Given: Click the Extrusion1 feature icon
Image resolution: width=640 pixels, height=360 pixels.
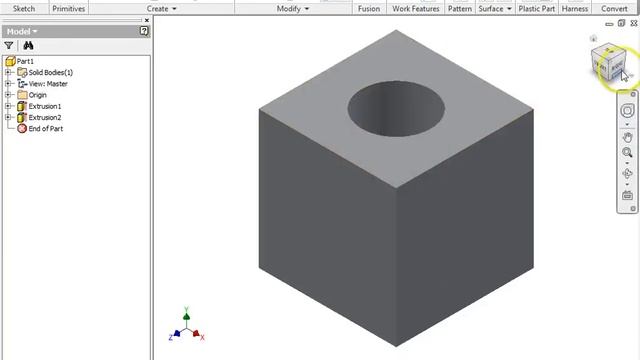Looking at the screenshot, I should [x=22, y=106].
